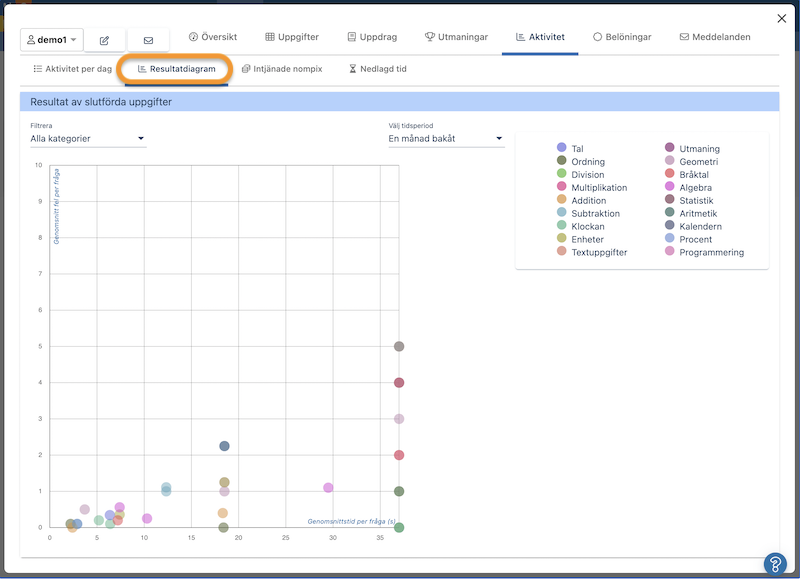Open the Meddelanden tab
The image size is (800, 579).
pyautogui.click(x=715, y=37)
